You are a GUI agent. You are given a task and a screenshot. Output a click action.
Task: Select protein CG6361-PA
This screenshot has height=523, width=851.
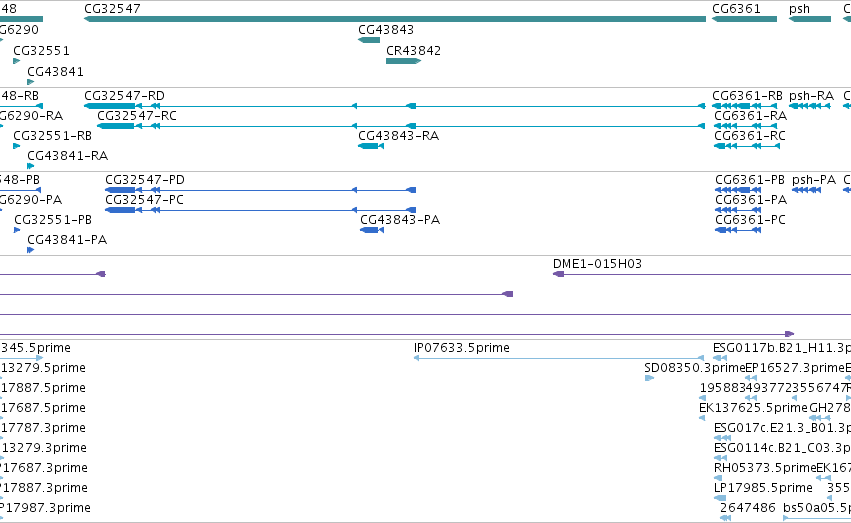pos(738,210)
